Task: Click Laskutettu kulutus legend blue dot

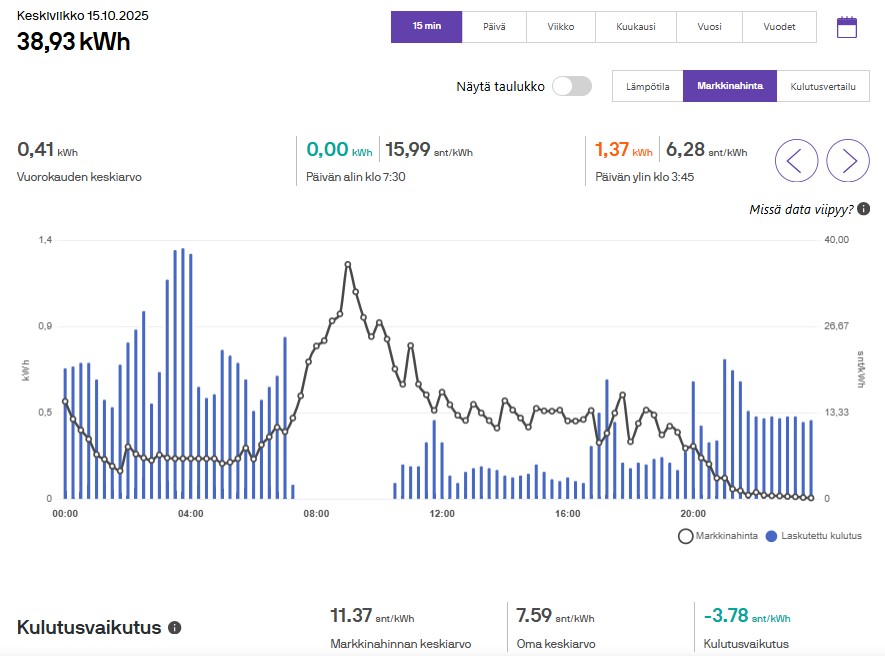Action: click(770, 536)
